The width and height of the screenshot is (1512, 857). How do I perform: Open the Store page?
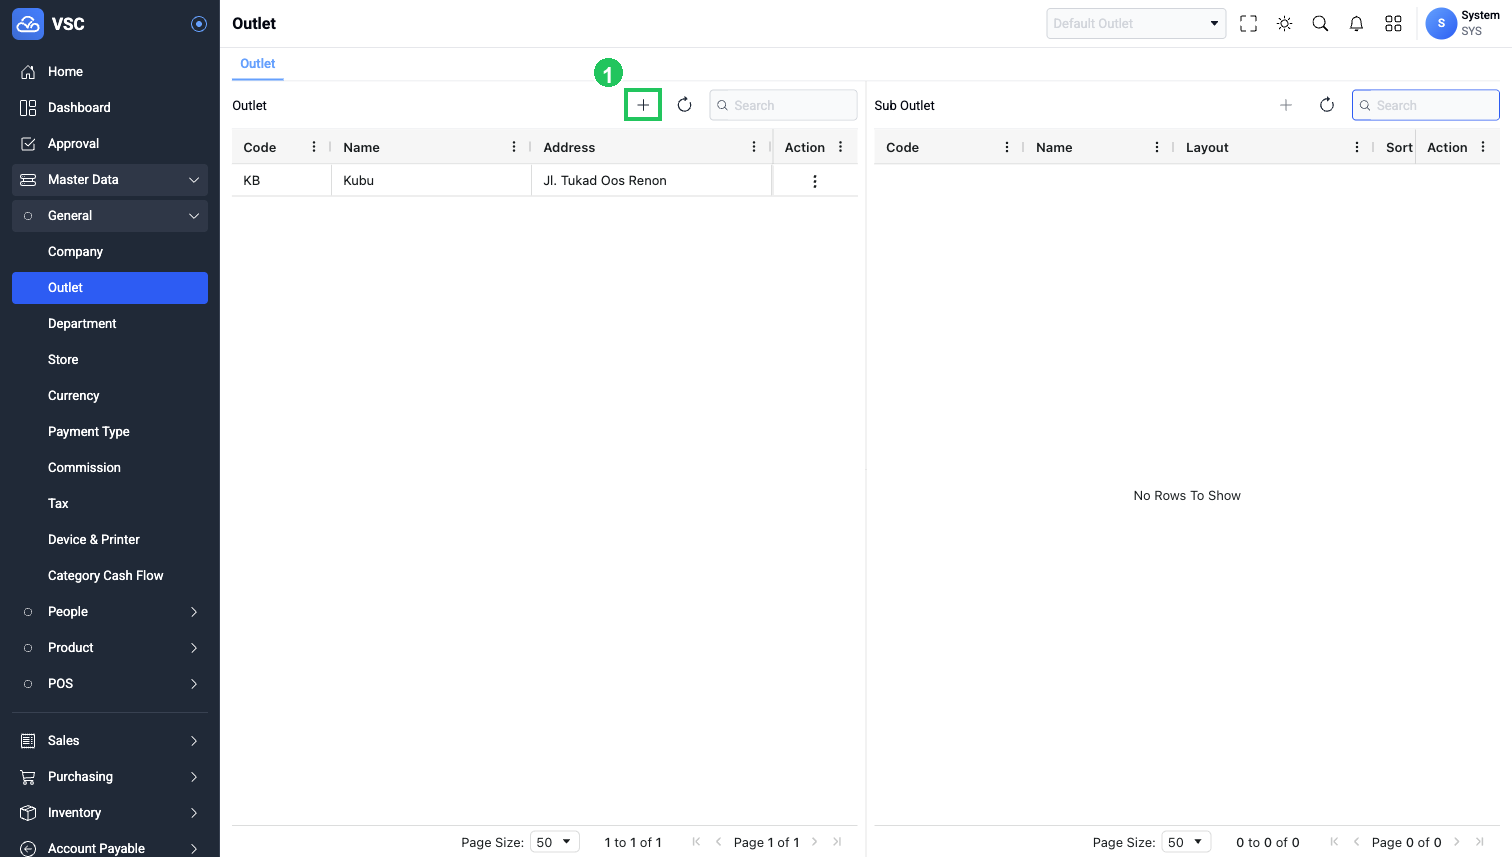point(110,360)
